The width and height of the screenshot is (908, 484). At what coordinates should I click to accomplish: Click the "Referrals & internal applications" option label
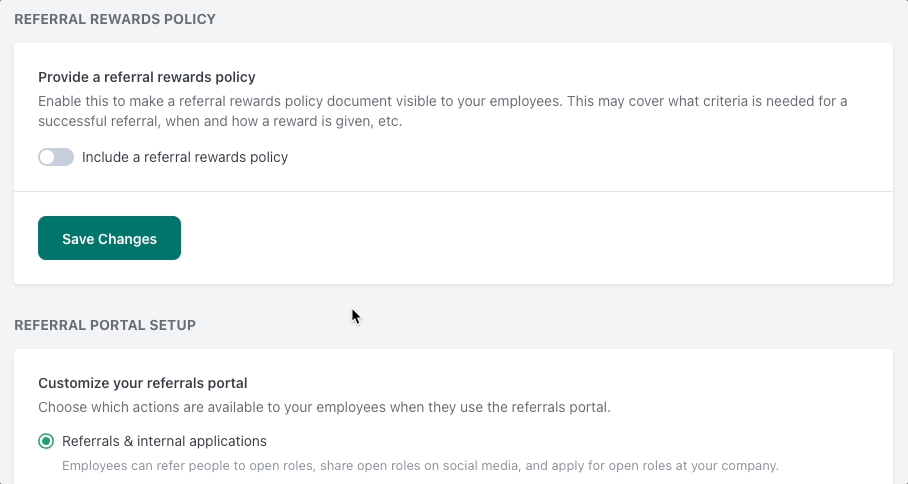pyautogui.click(x=164, y=441)
